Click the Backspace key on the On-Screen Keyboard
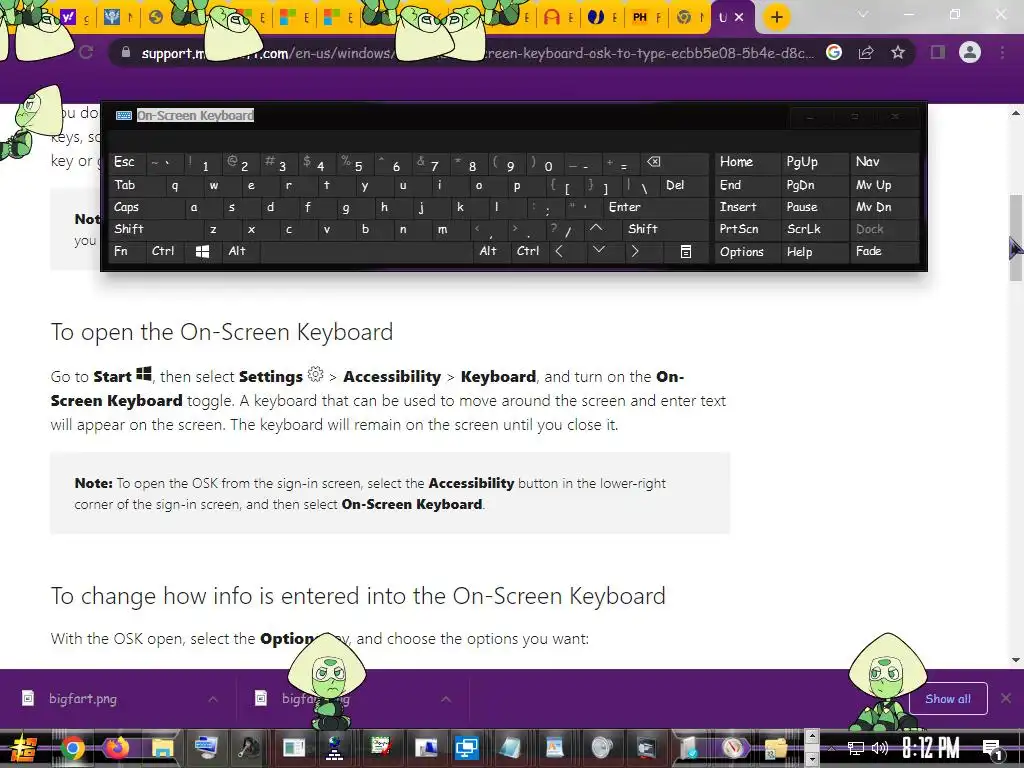The height and width of the screenshot is (768, 1024). click(654, 162)
